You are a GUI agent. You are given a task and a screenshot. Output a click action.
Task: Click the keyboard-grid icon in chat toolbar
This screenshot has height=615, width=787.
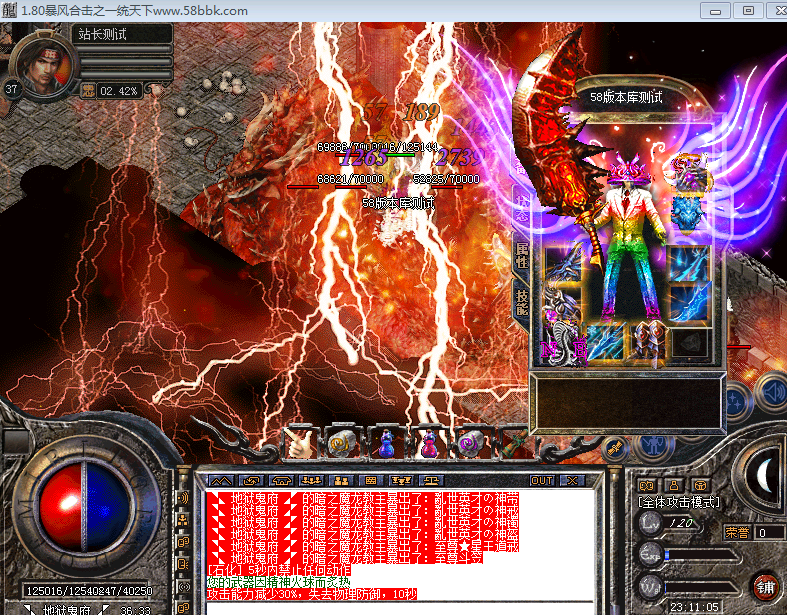coord(371,481)
